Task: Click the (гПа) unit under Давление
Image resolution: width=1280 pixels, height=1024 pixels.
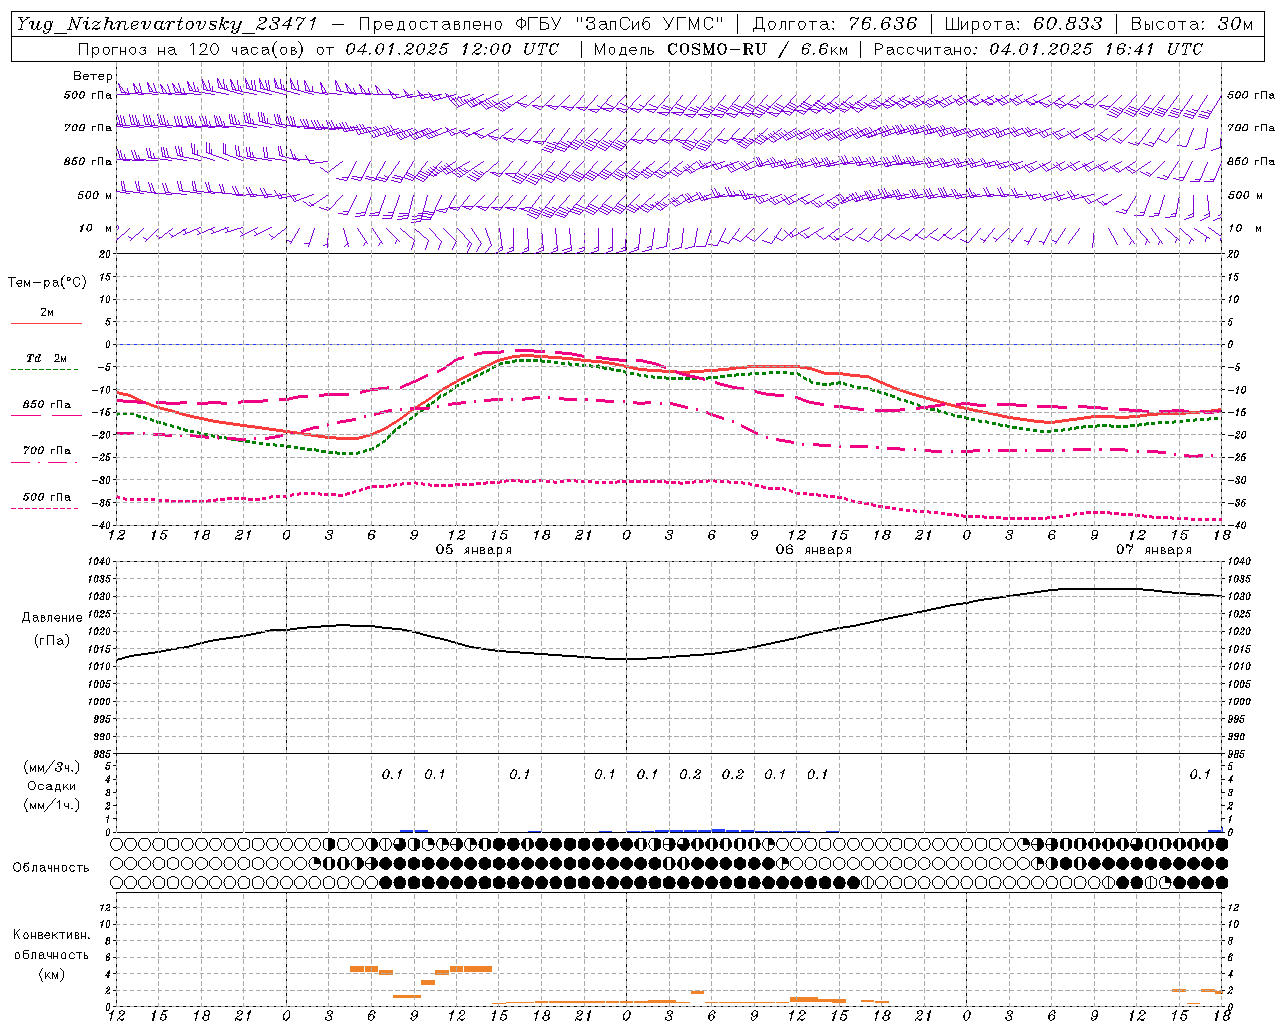Action: (52, 641)
